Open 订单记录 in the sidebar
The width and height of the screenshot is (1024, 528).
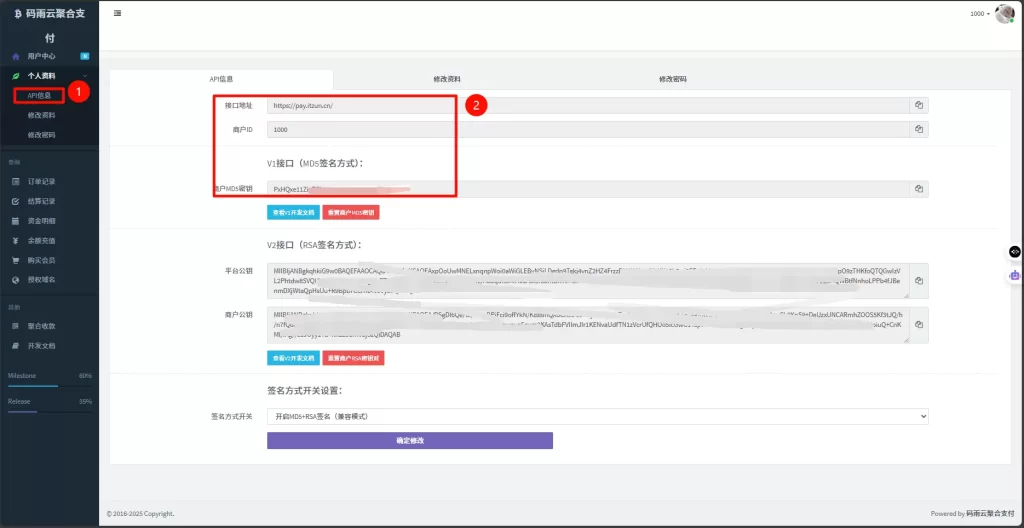[x=41, y=181]
